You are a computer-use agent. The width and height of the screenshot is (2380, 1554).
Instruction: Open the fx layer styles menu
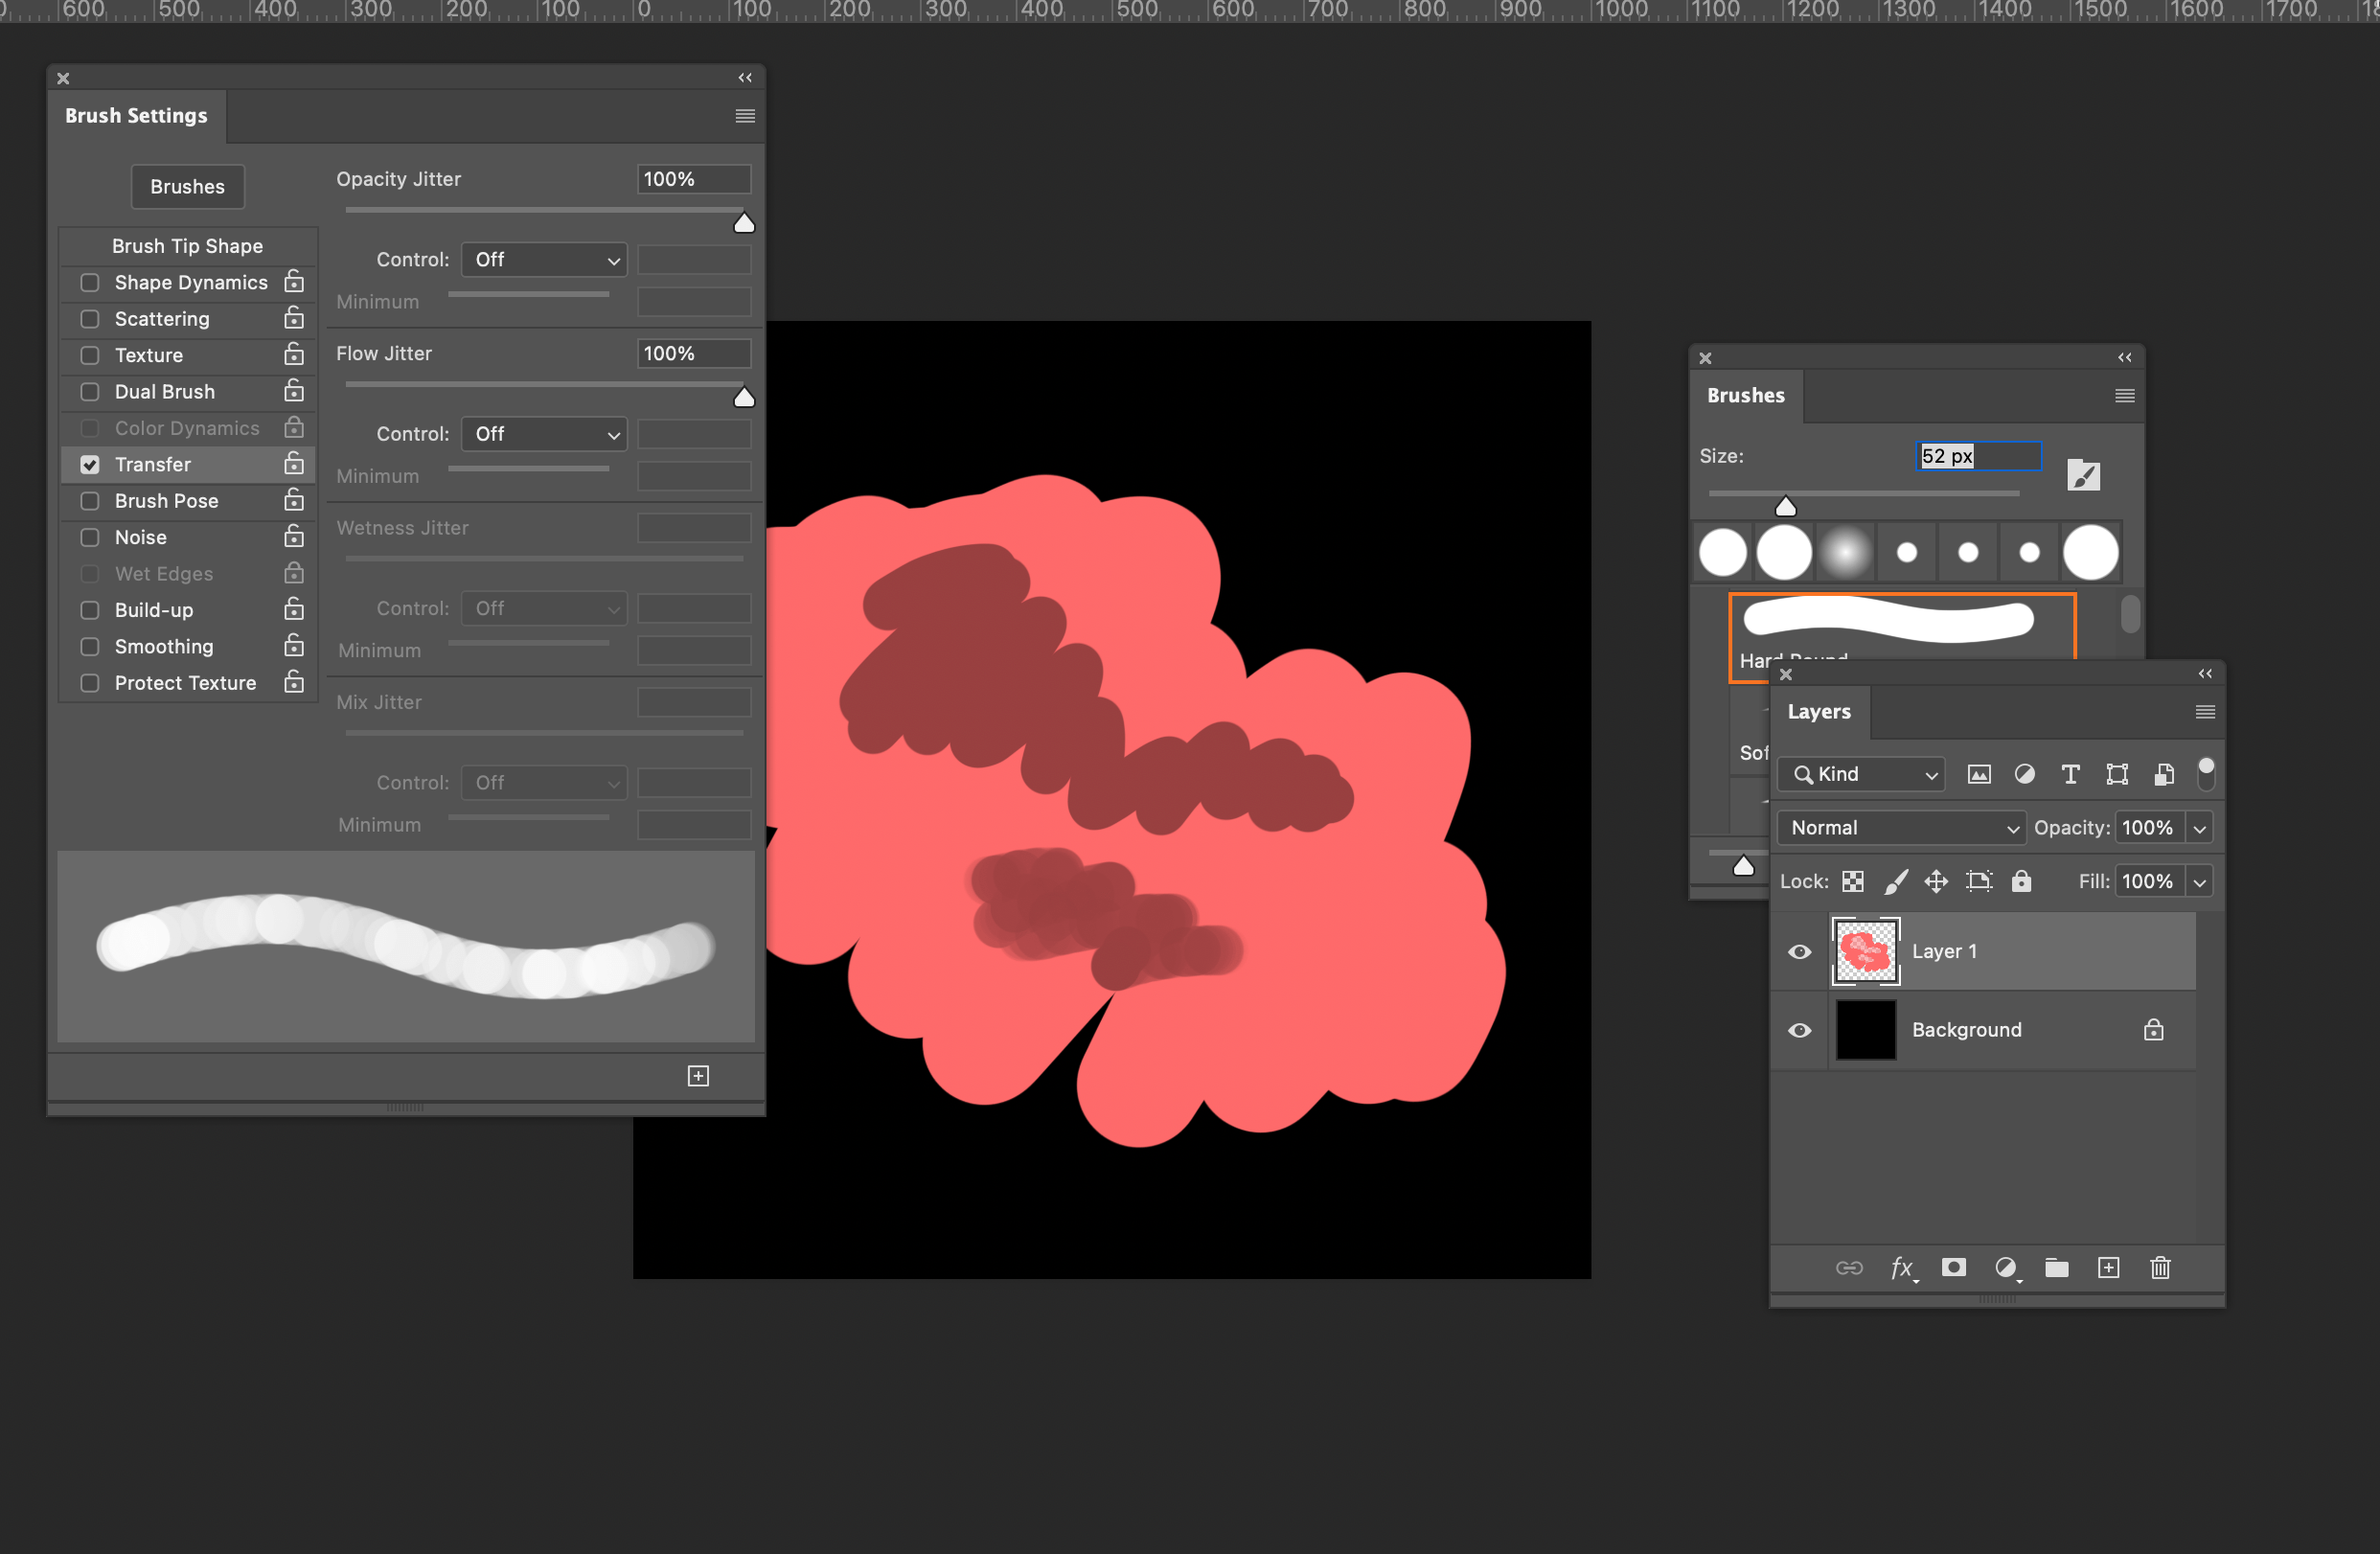[x=1903, y=1267]
